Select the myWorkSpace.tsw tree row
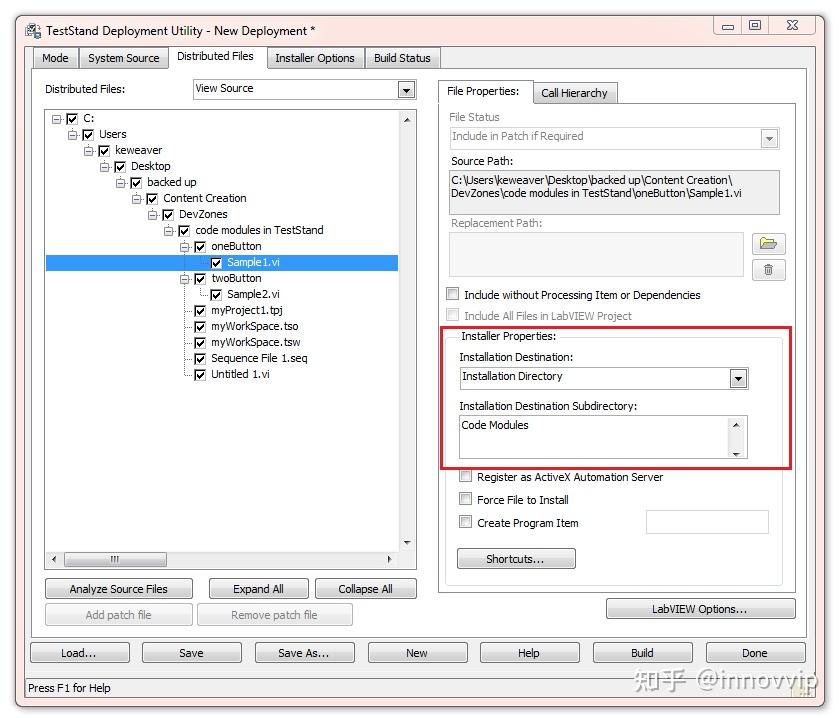 tap(256, 343)
